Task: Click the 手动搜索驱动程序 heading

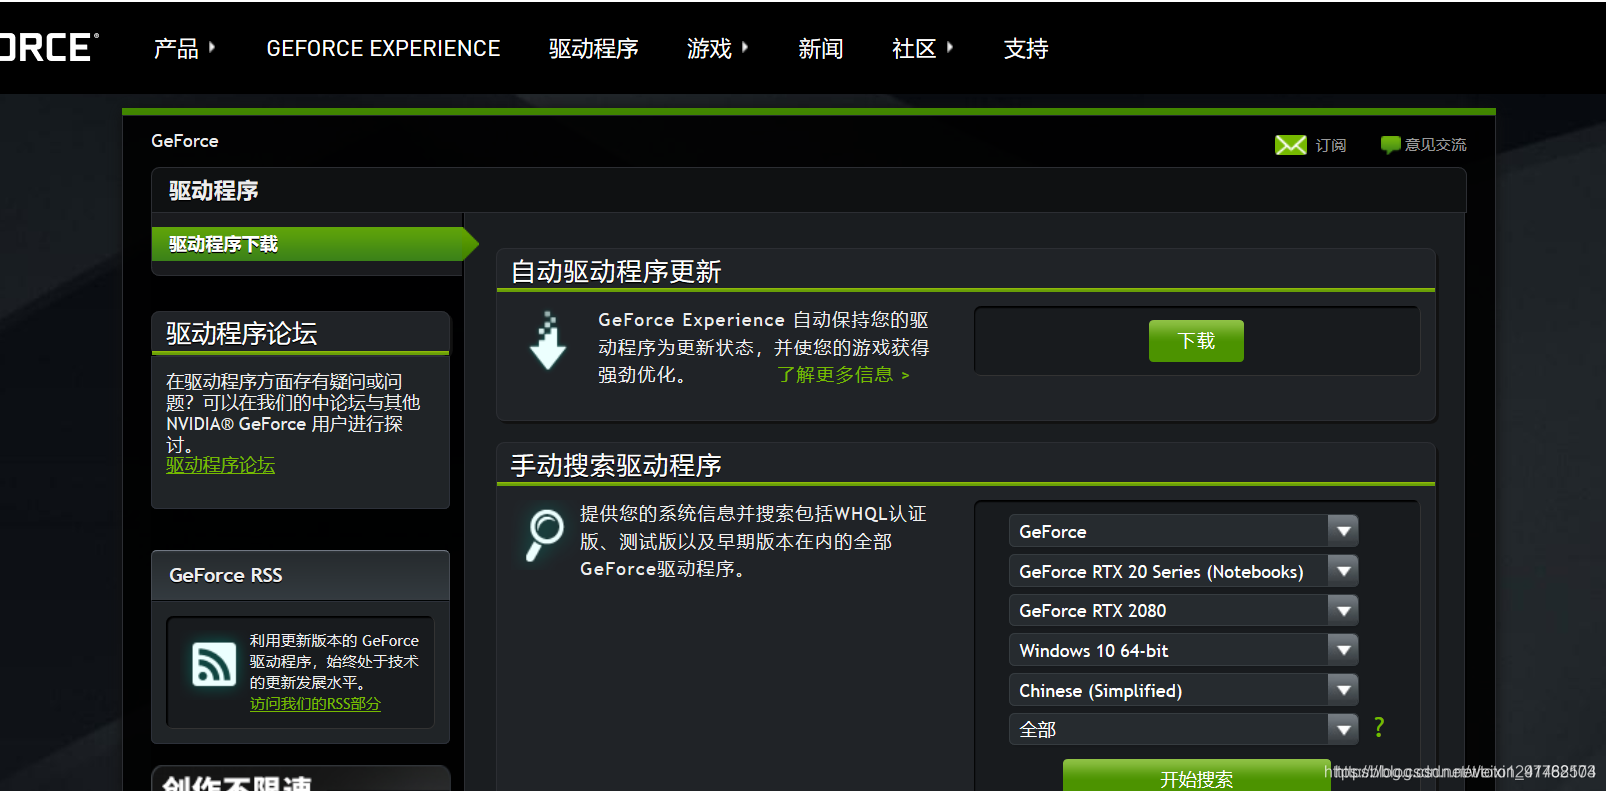Action: (616, 465)
